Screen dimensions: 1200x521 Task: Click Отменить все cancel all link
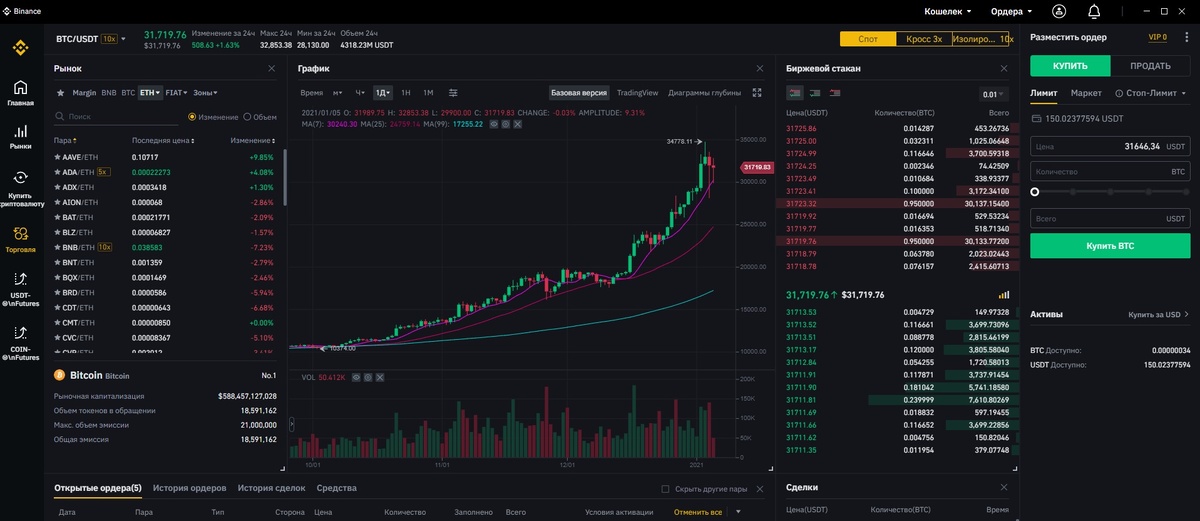[698, 511]
